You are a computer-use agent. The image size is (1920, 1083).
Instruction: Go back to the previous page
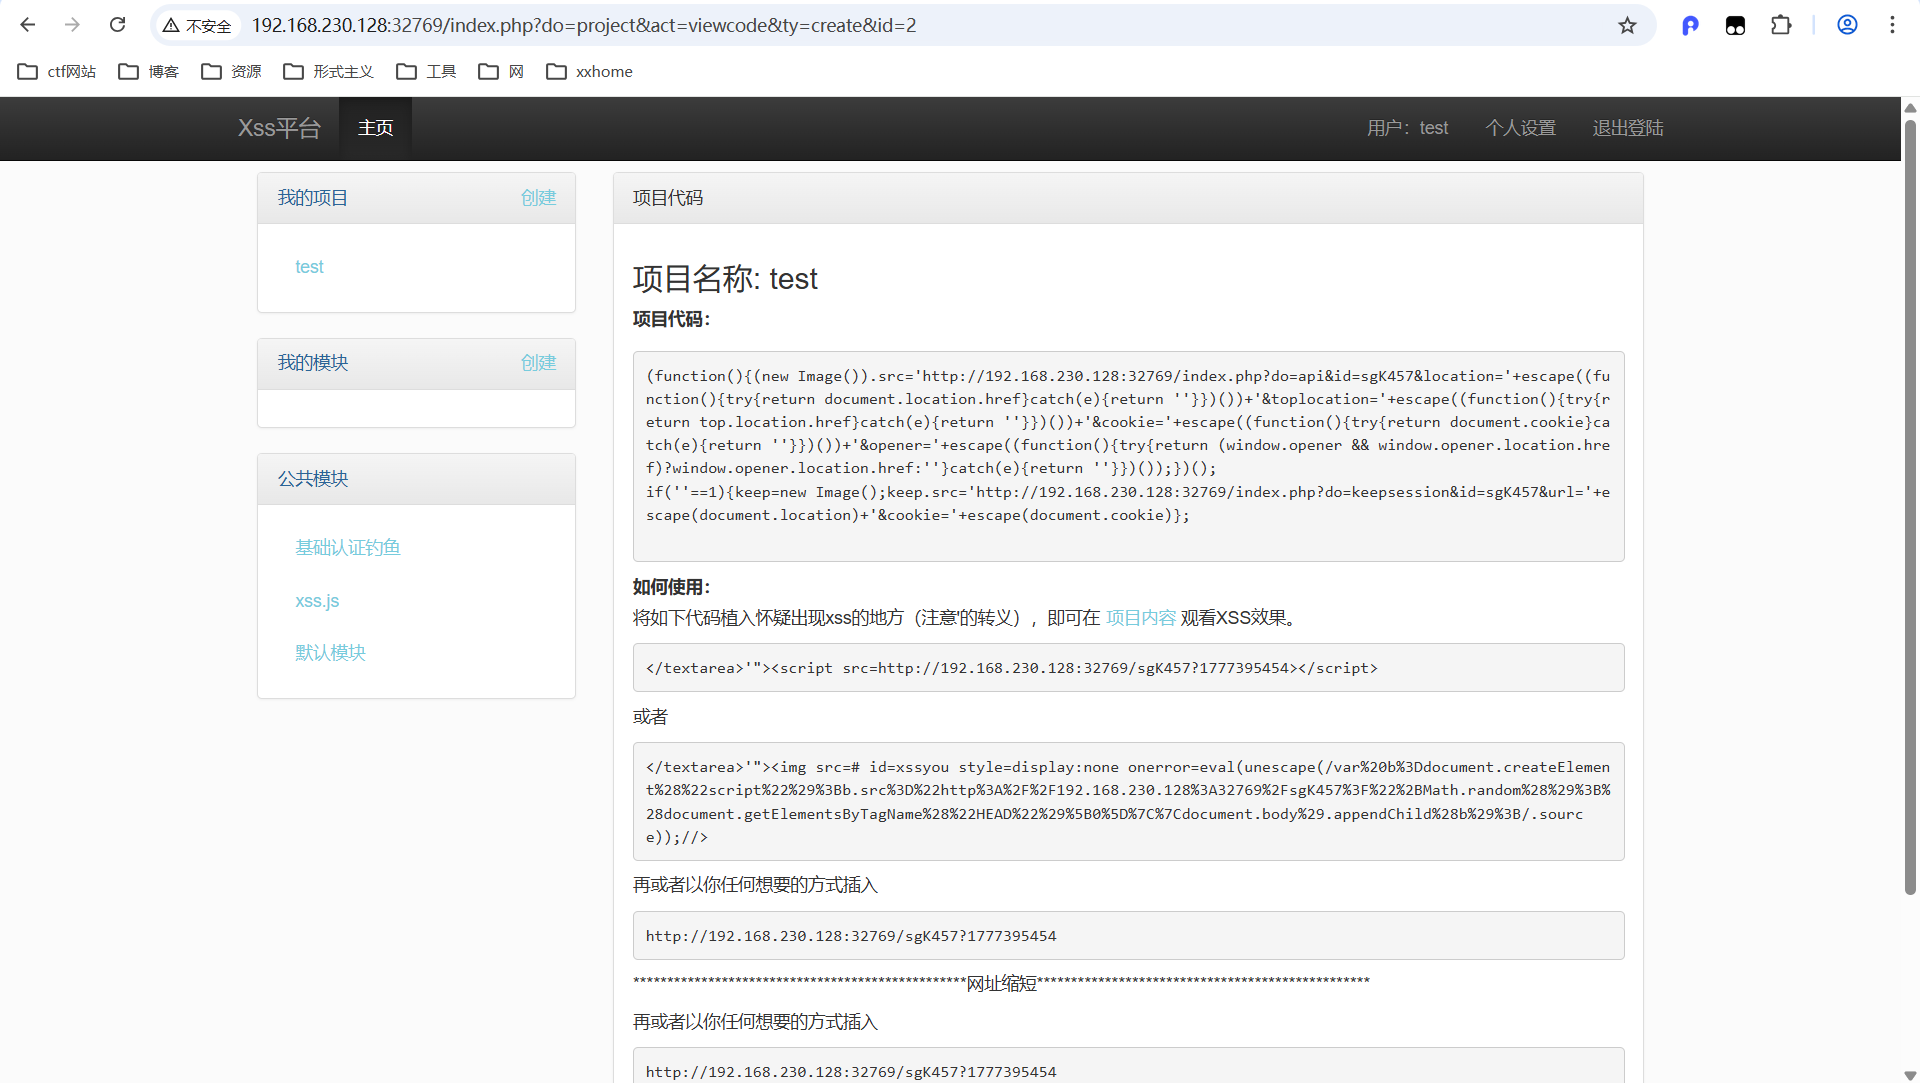coord(28,25)
